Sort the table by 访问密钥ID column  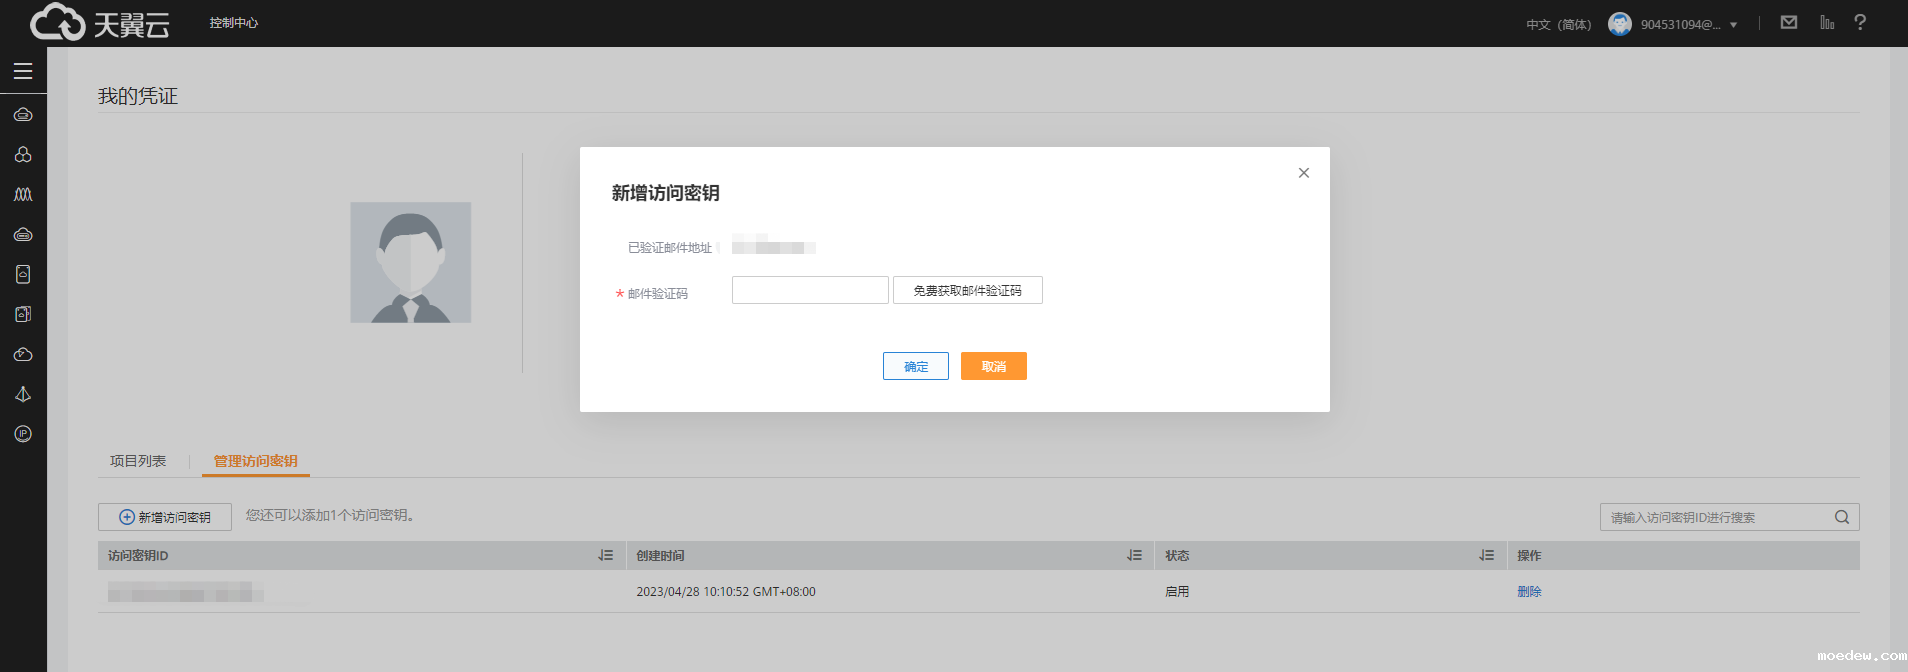tap(605, 555)
